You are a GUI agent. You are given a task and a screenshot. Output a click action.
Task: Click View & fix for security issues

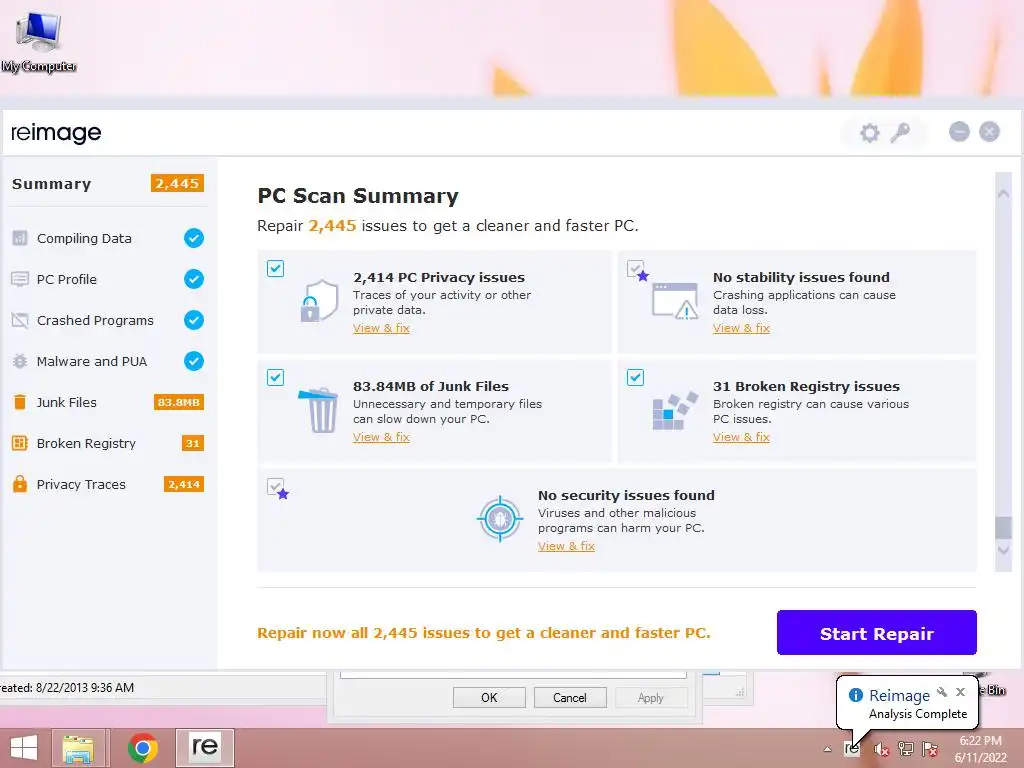[566, 546]
